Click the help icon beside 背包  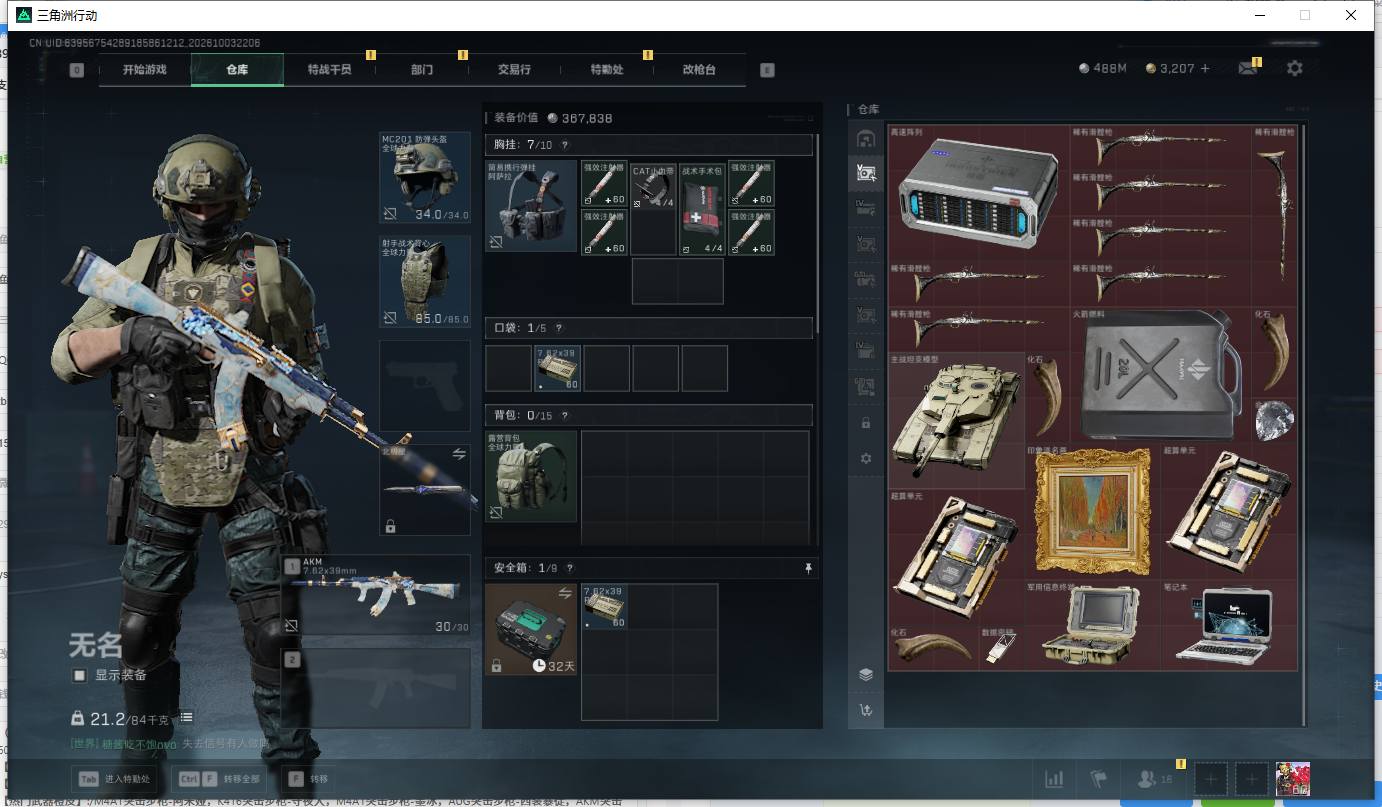point(563,414)
